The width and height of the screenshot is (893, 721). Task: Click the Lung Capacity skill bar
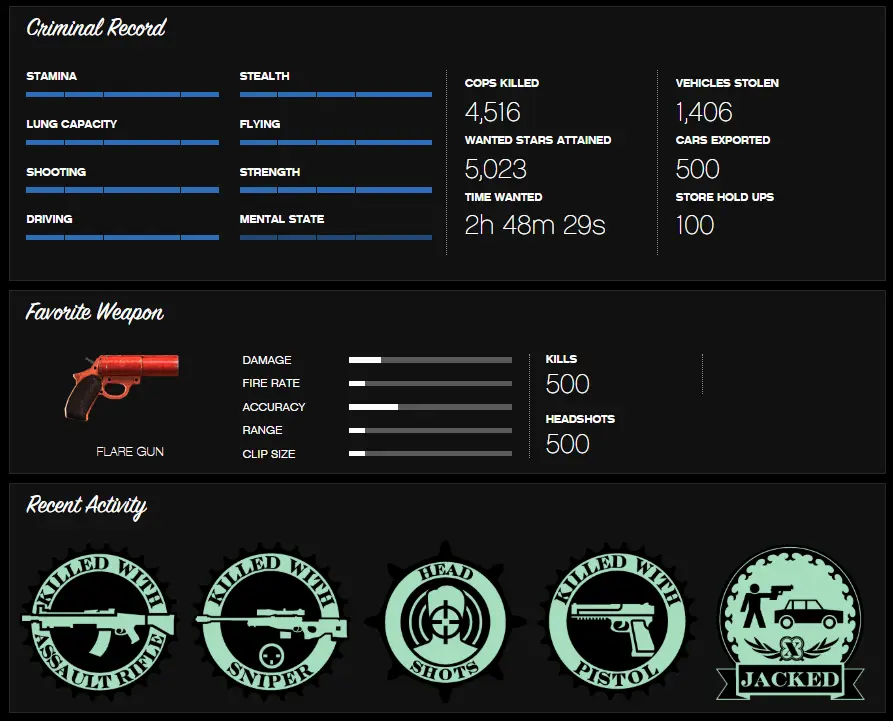tap(122, 142)
